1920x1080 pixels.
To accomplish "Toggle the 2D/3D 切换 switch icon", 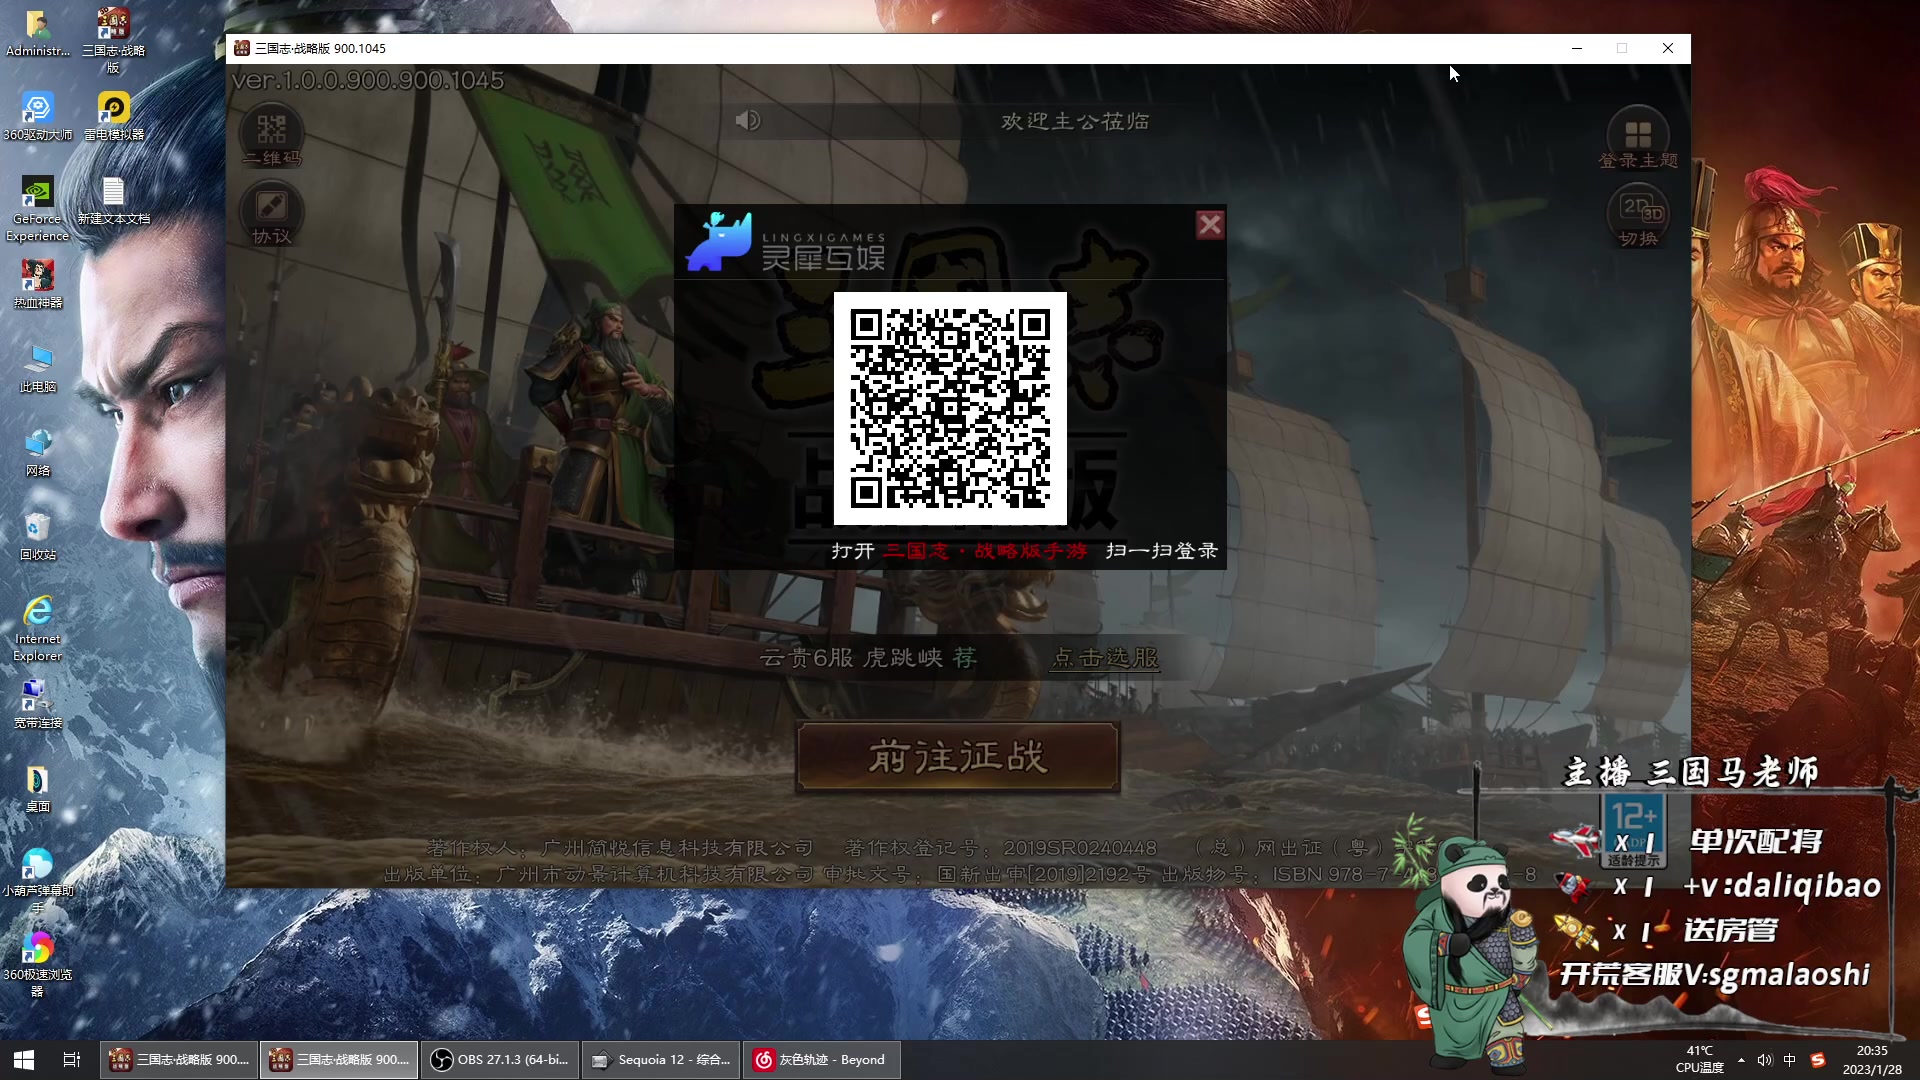I will point(1637,216).
